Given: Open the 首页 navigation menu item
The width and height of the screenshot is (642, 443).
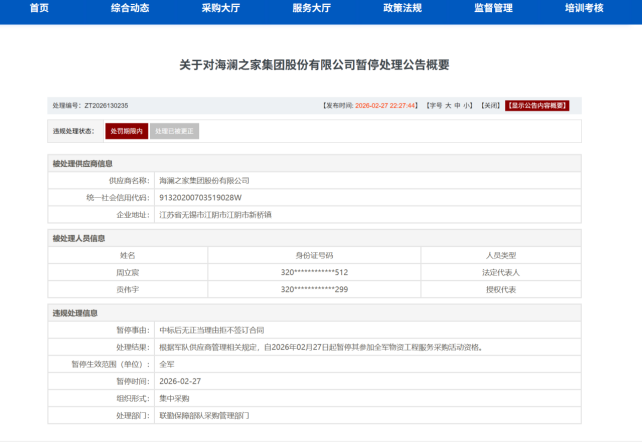Looking at the screenshot, I should (39, 8).
